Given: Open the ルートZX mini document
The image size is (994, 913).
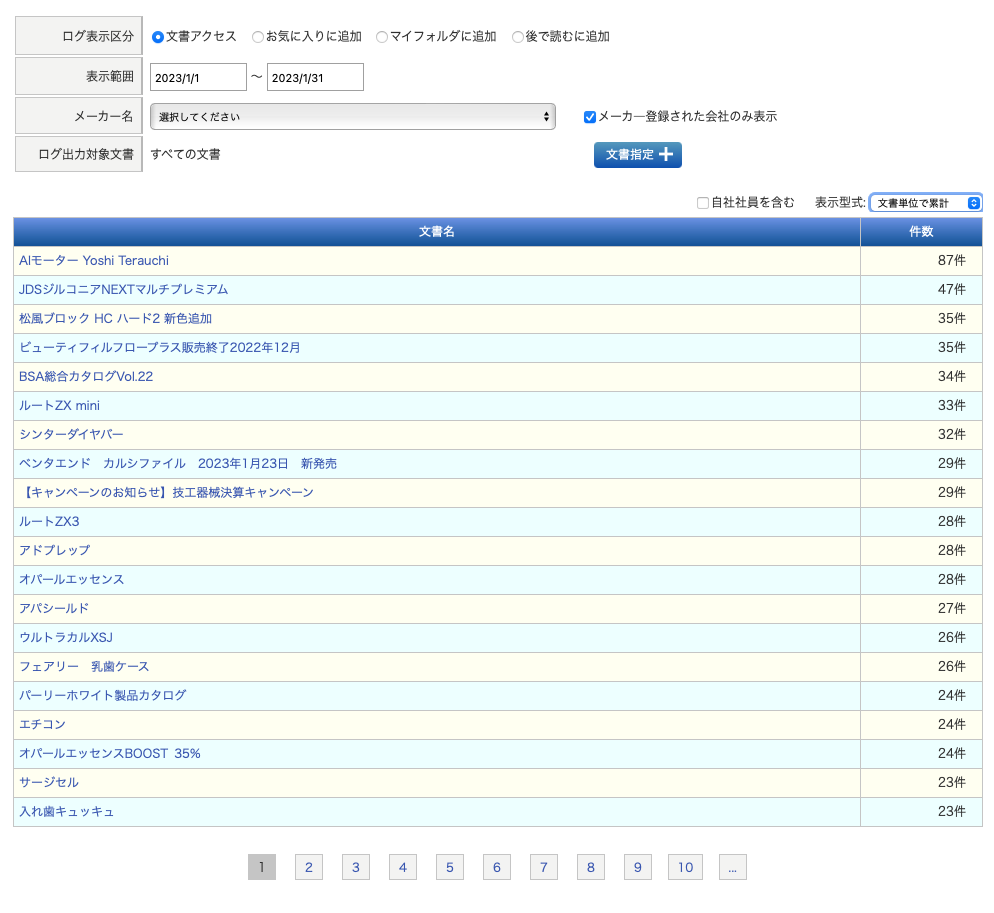Looking at the screenshot, I should tap(60, 406).
